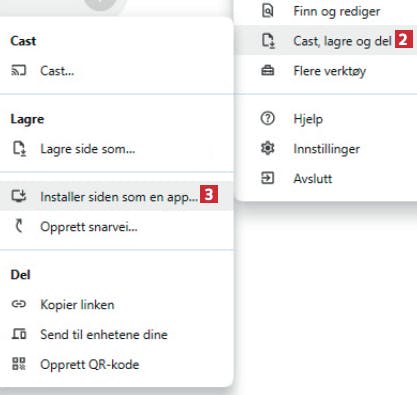This screenshot has height=395, width=417.
Task: Click the Hjelp question mark icon
Action: point(268,118)
